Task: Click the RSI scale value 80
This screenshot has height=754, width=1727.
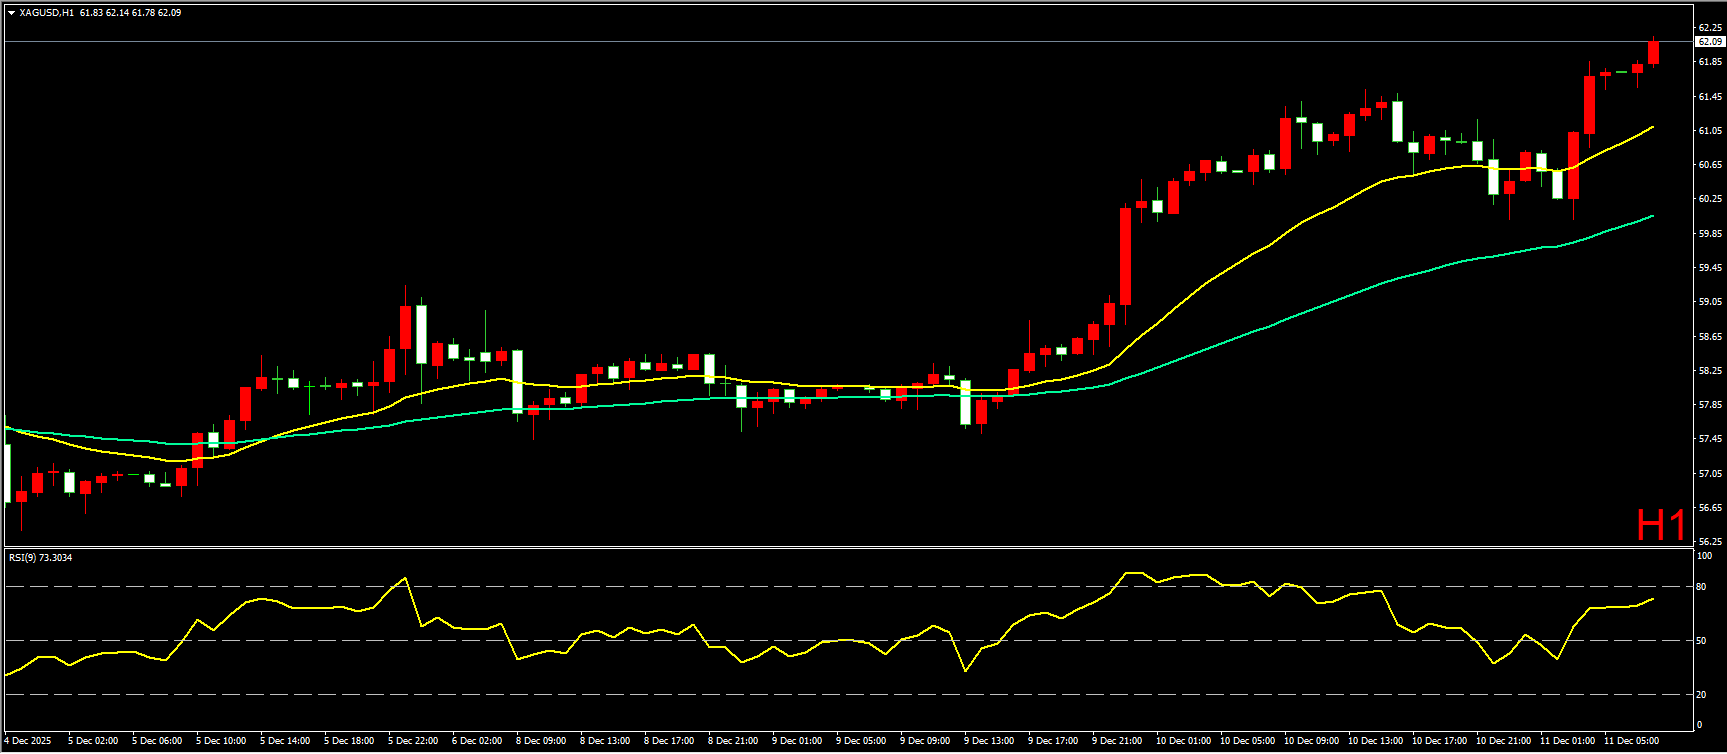Action: [x=1701, y=587]
